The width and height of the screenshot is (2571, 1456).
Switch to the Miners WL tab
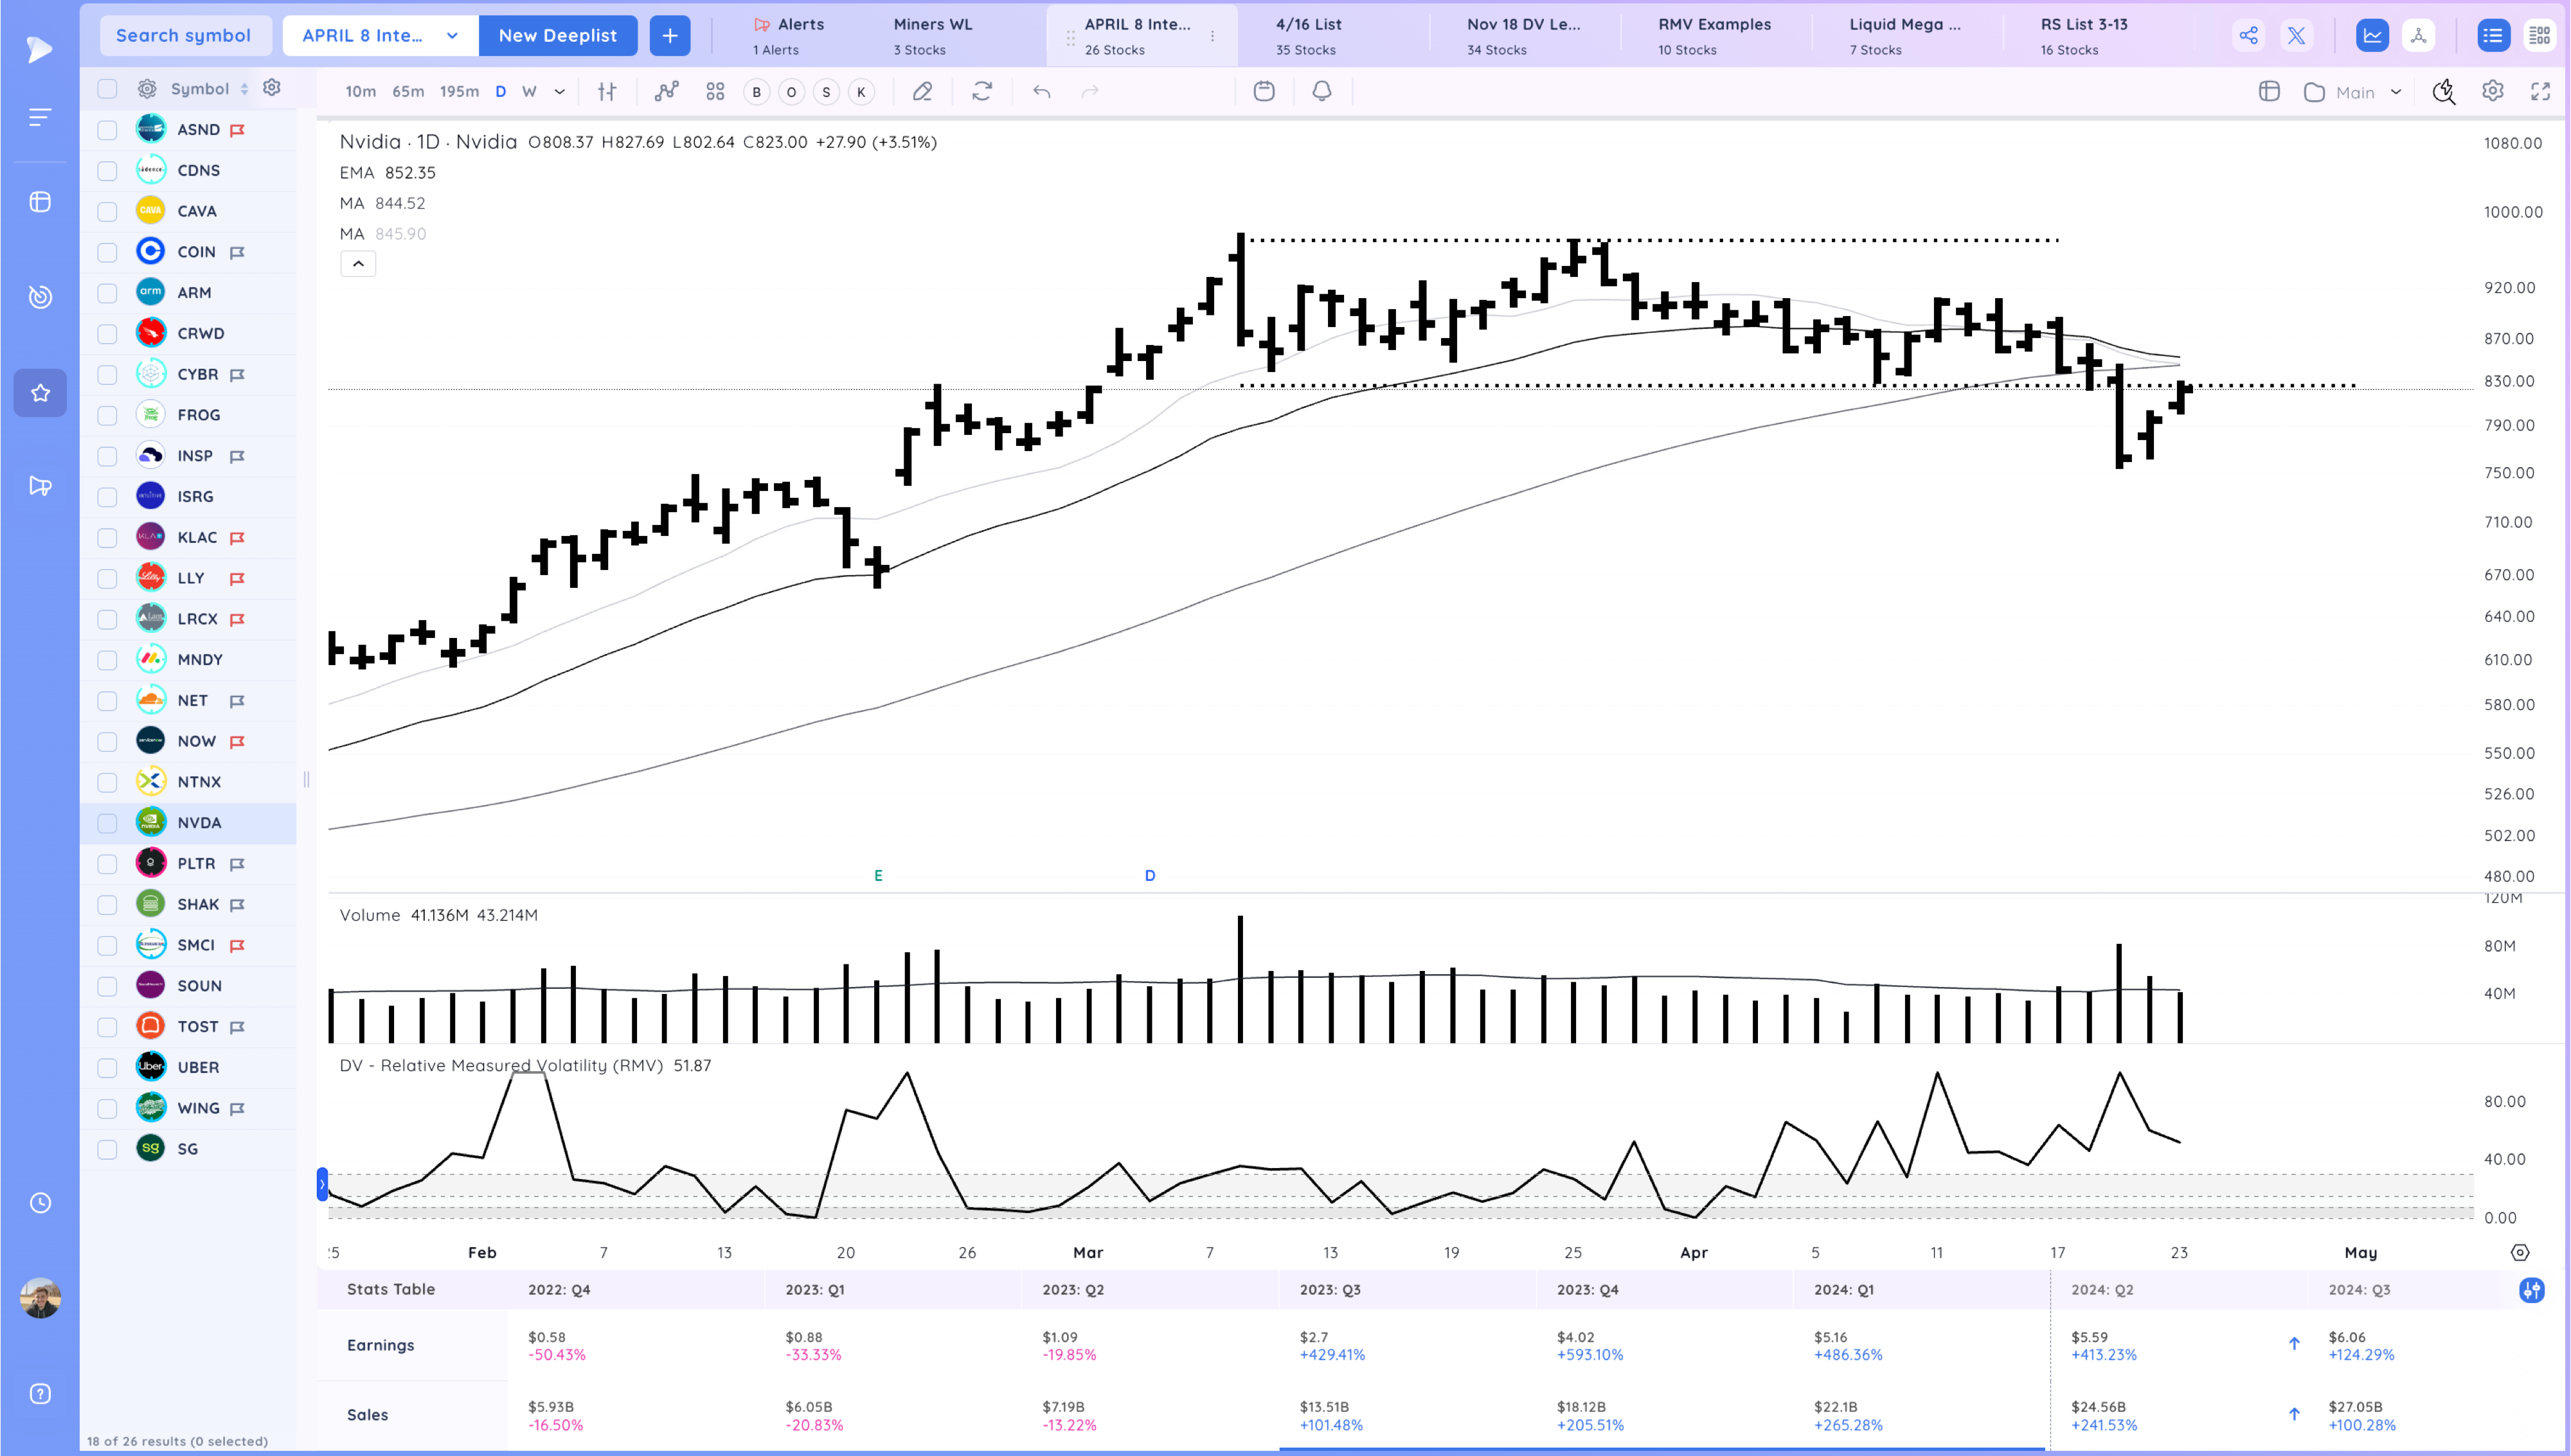pyautogui.click(x=932, y=36)
